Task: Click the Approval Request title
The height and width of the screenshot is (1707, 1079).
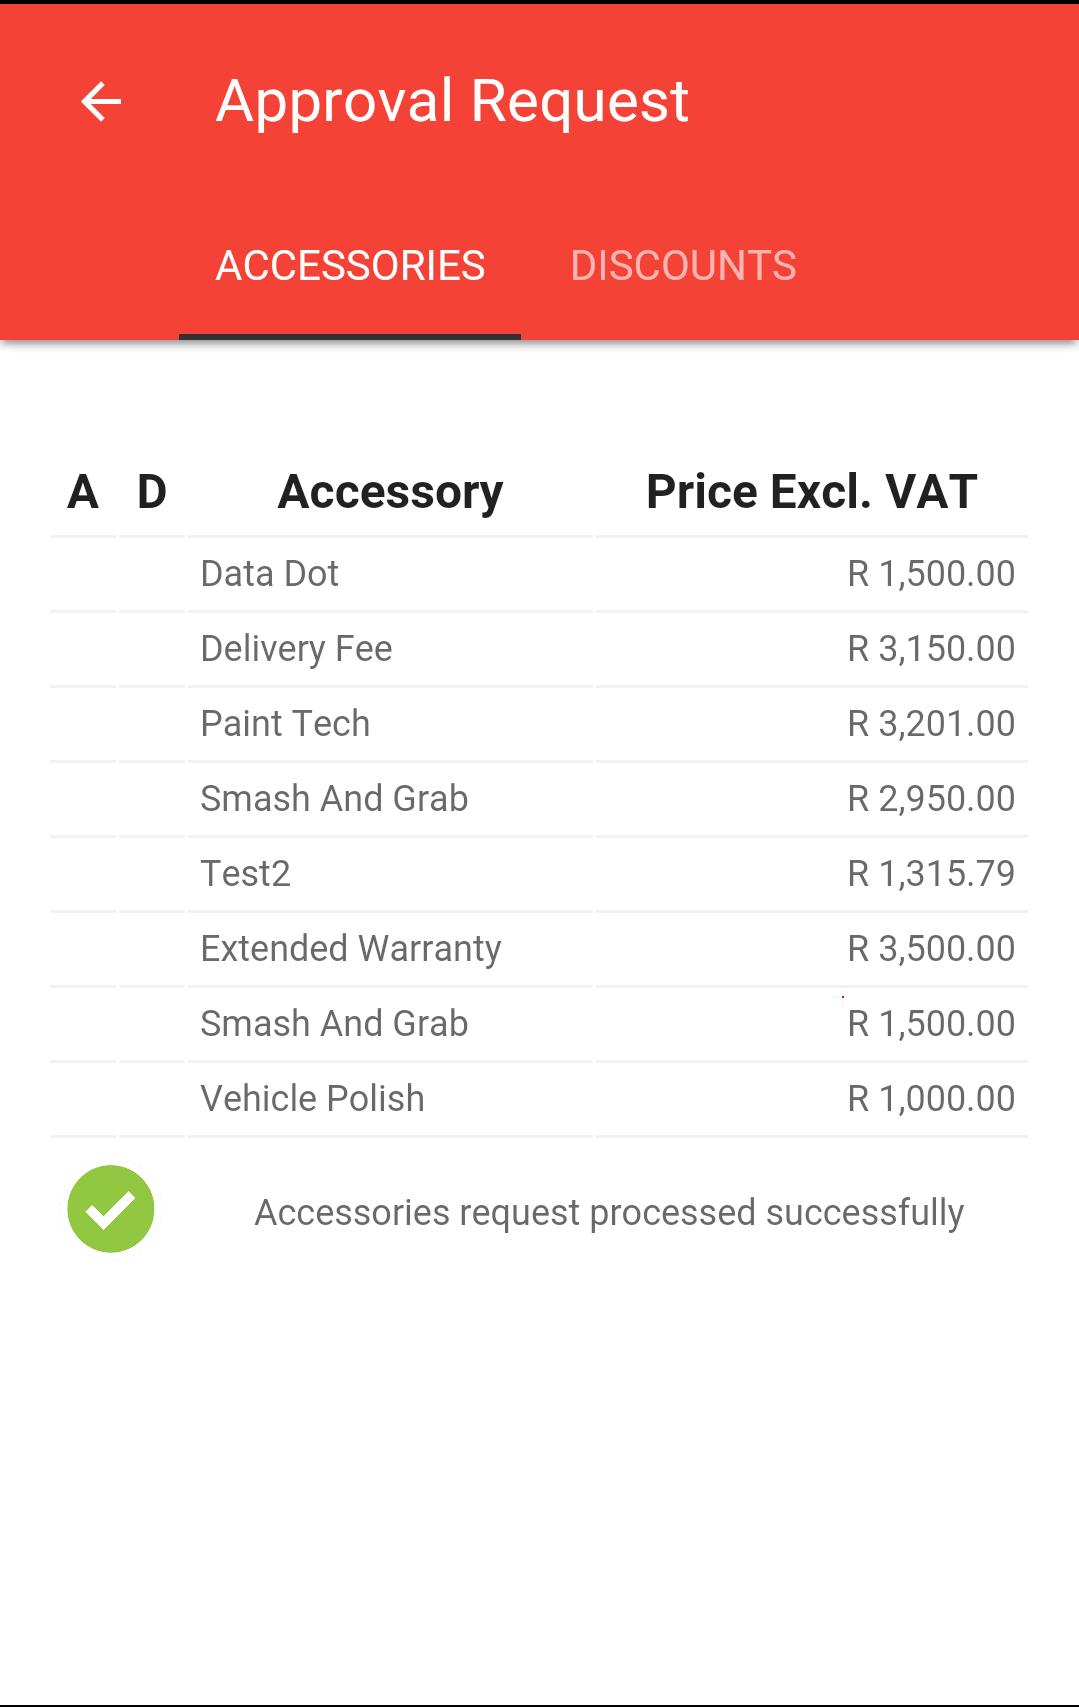Action: [x=452, y=101]
